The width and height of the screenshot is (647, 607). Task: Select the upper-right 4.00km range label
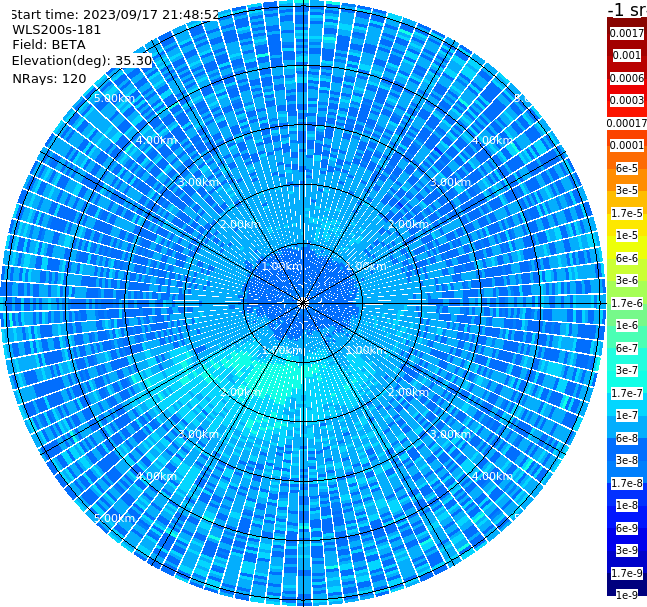(492, 140)
